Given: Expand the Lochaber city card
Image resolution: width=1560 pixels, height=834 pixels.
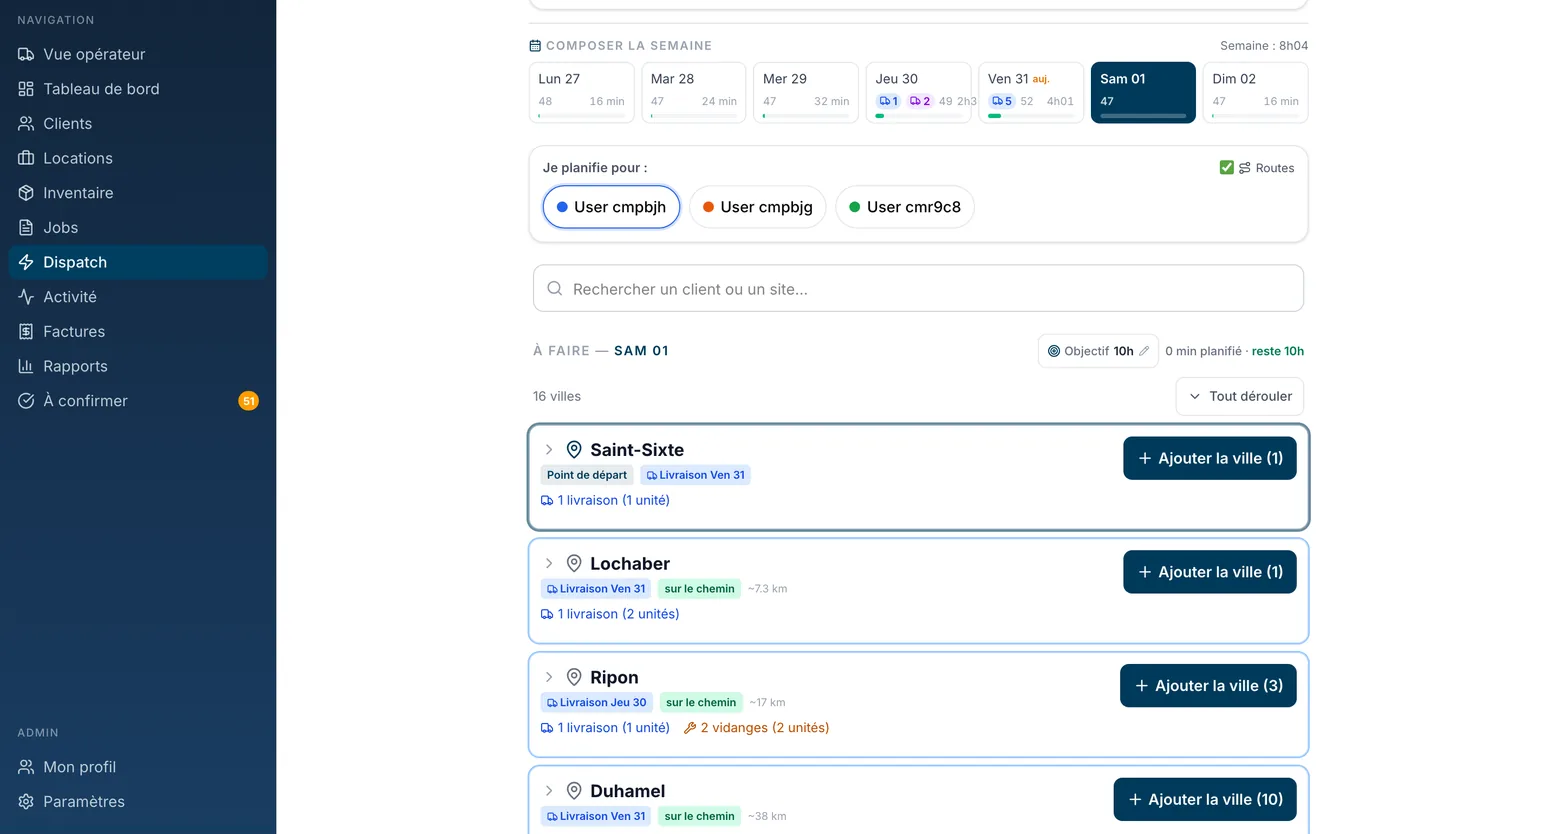Looking at the screenshot, I should (x=549, y=564).
